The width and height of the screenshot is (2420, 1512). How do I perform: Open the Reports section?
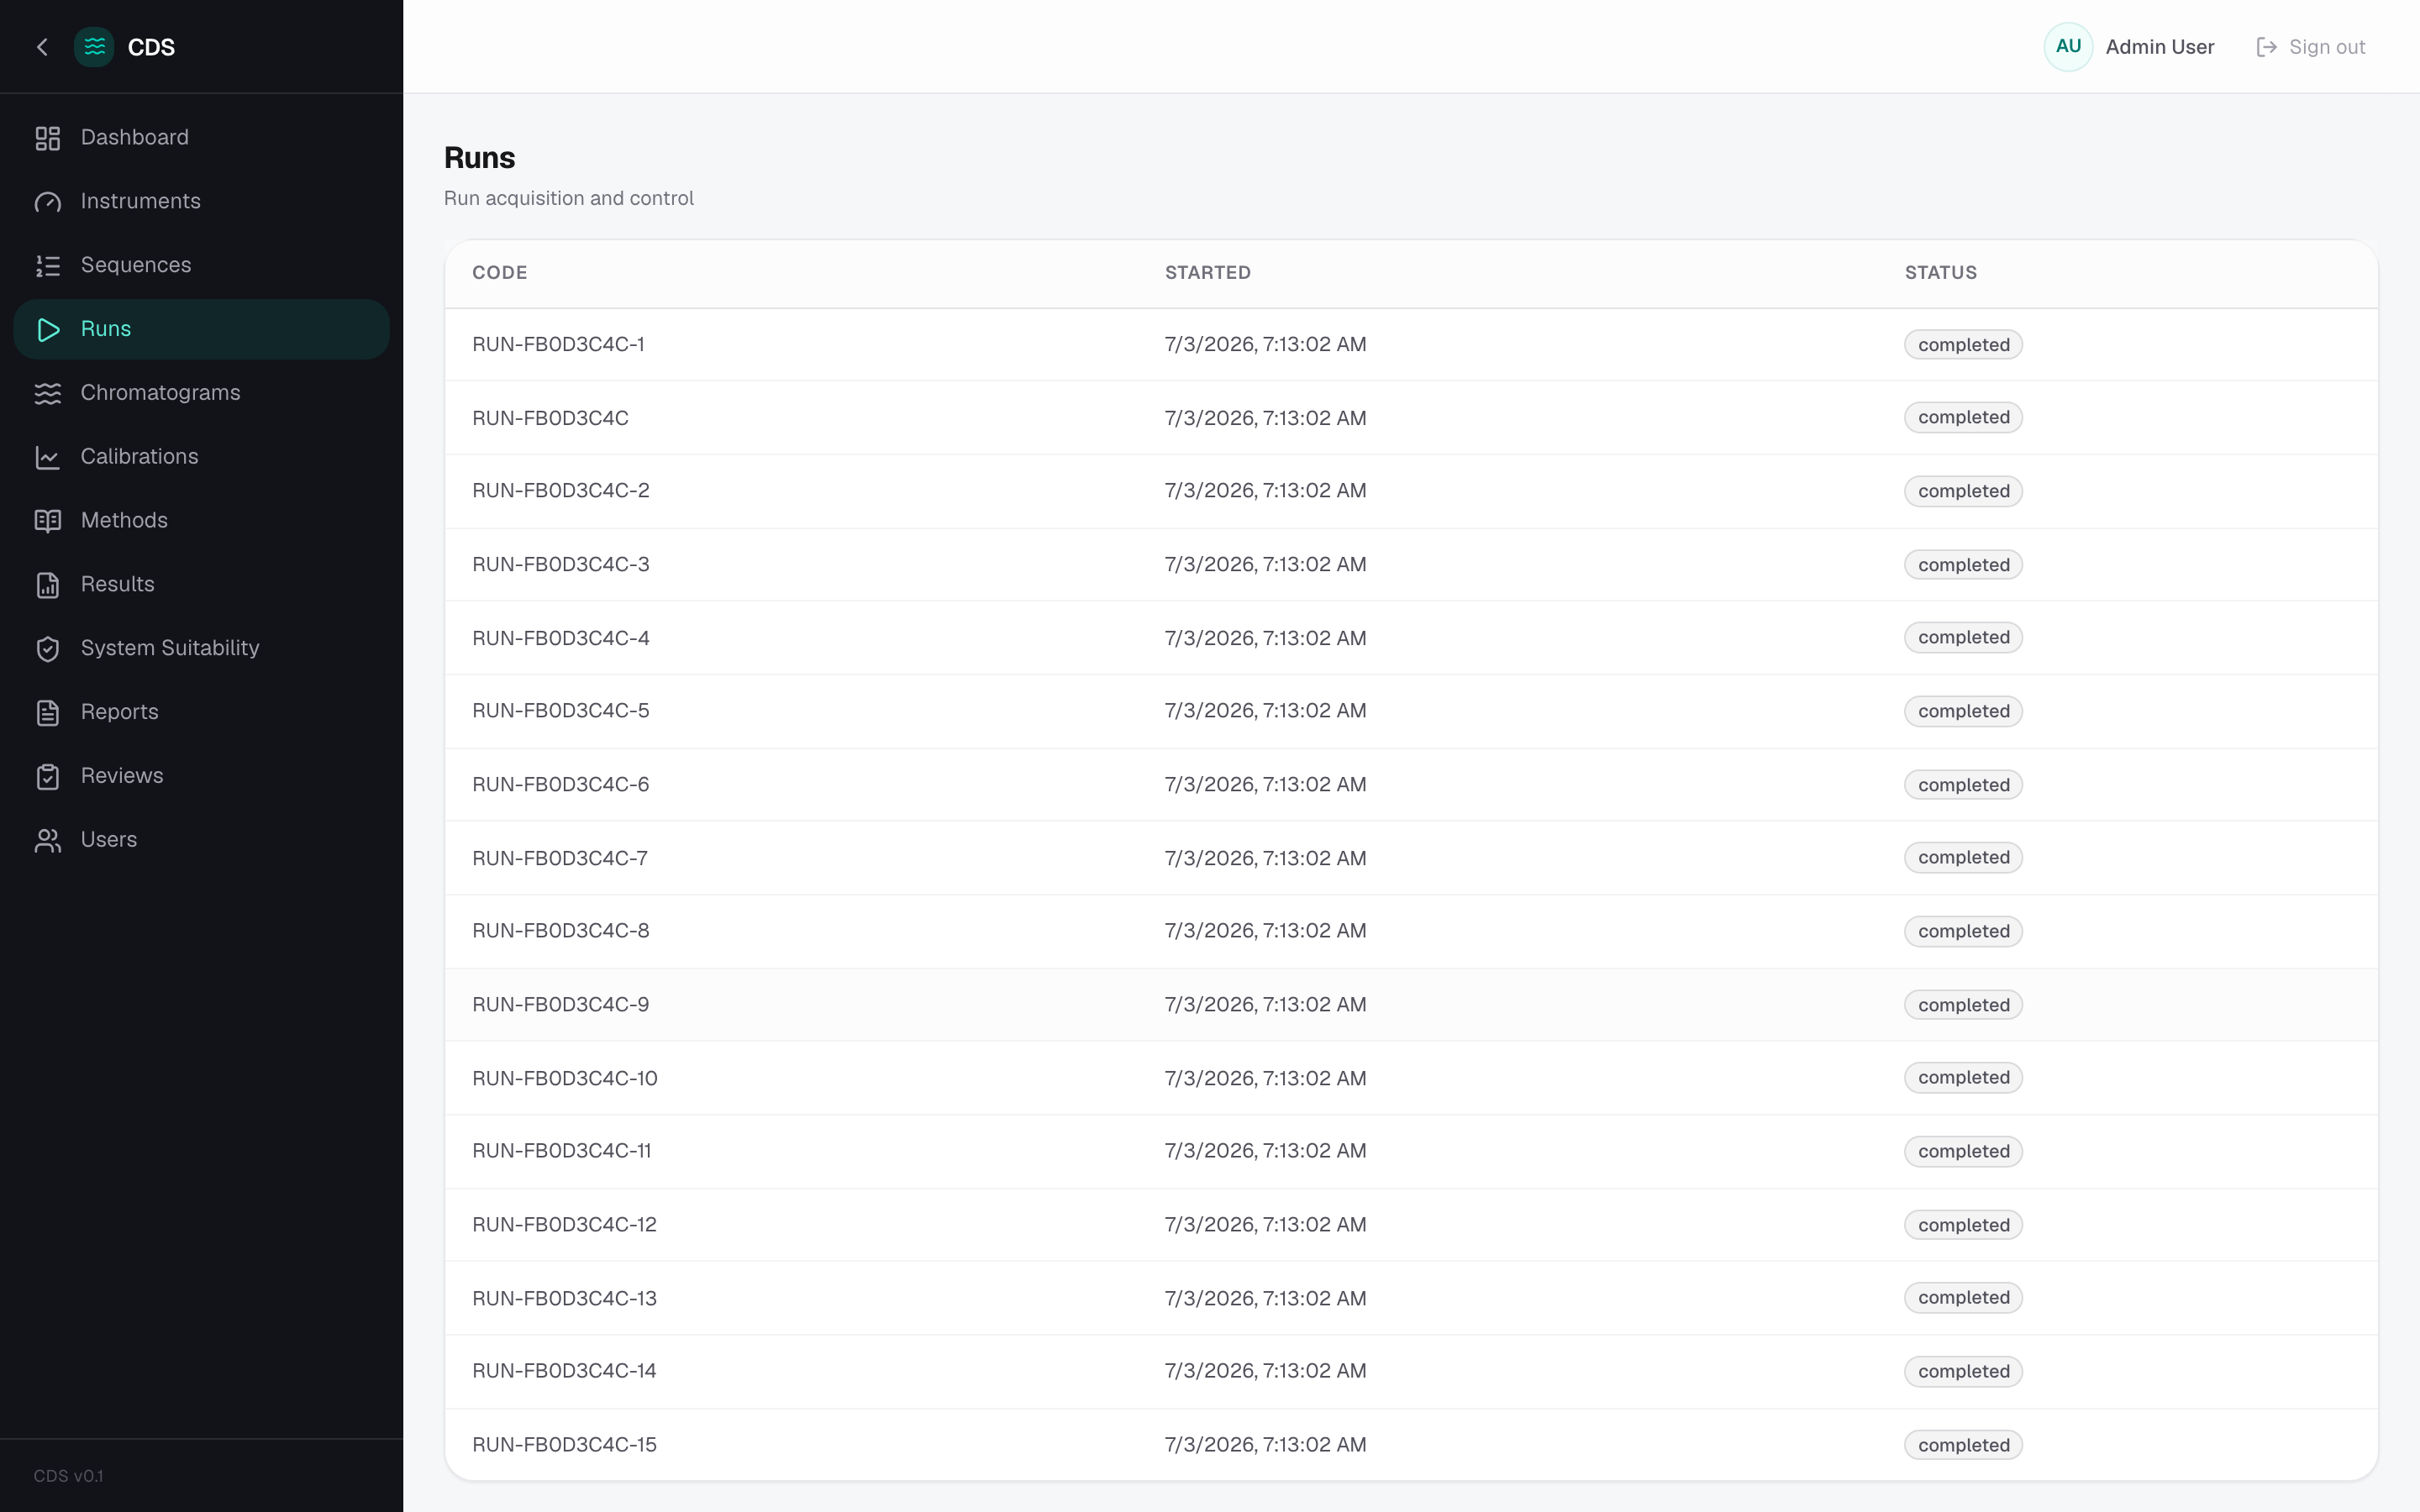tap(201, 713)
